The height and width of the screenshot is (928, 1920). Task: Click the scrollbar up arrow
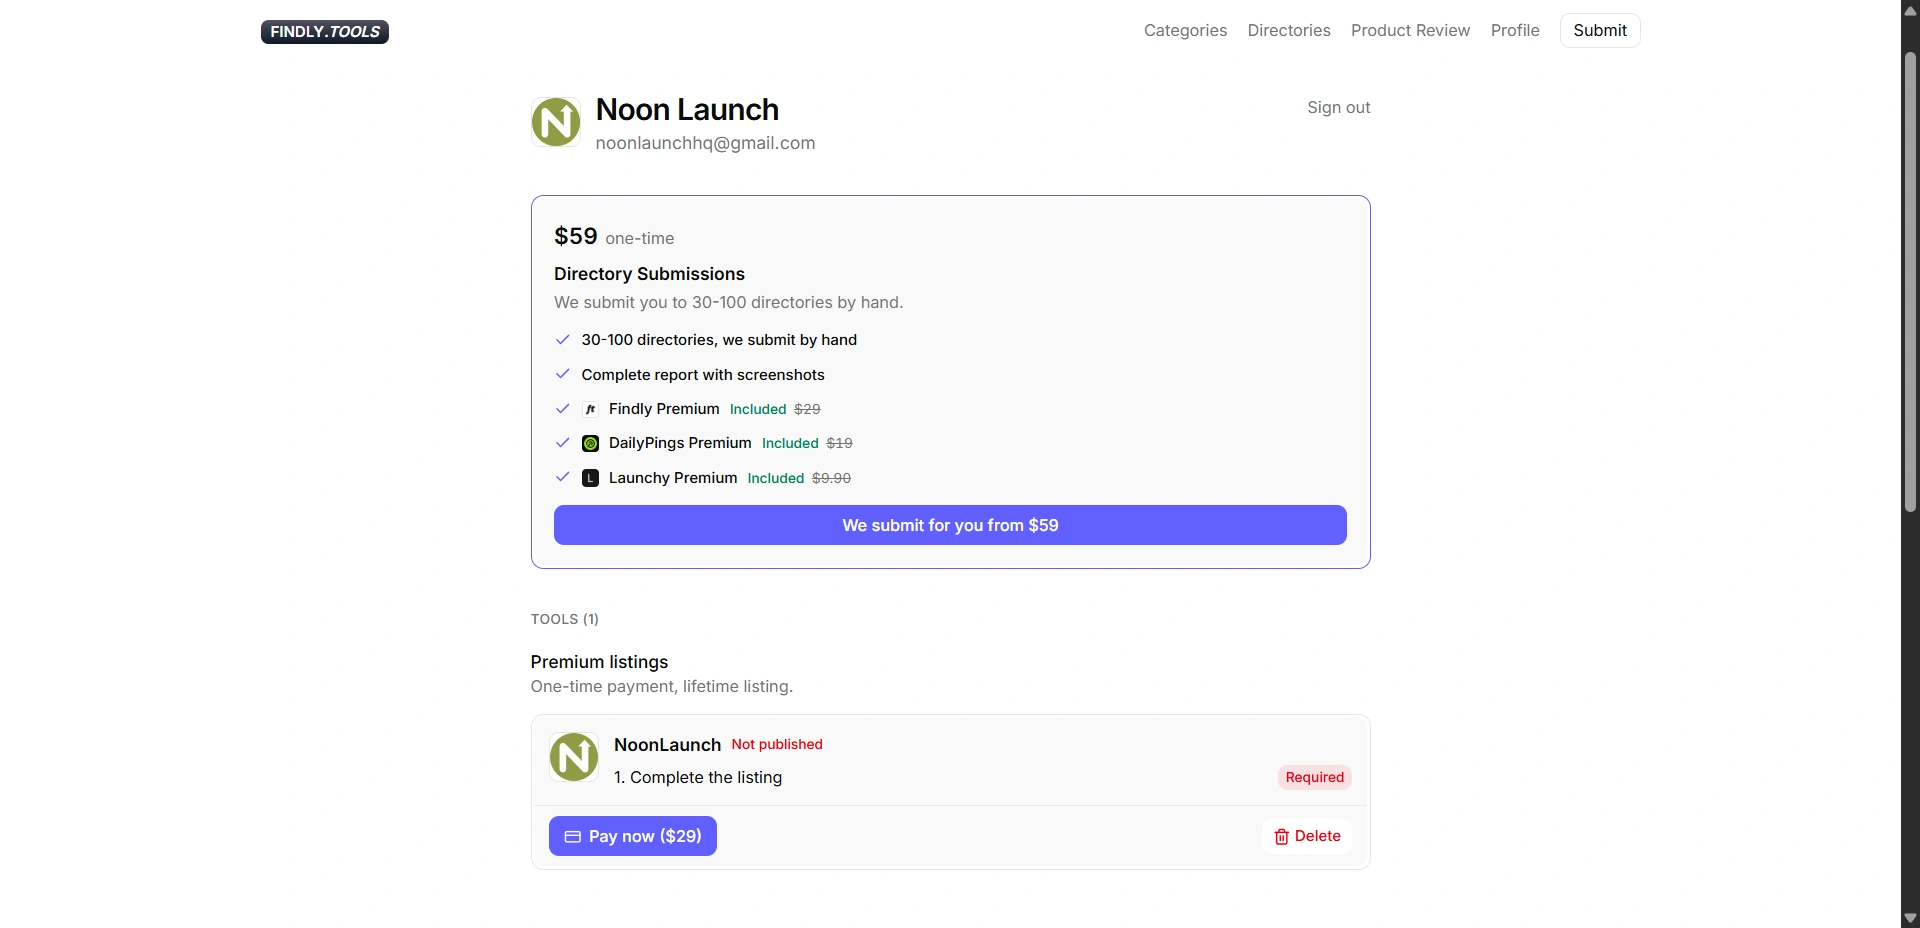[1910, 10]
